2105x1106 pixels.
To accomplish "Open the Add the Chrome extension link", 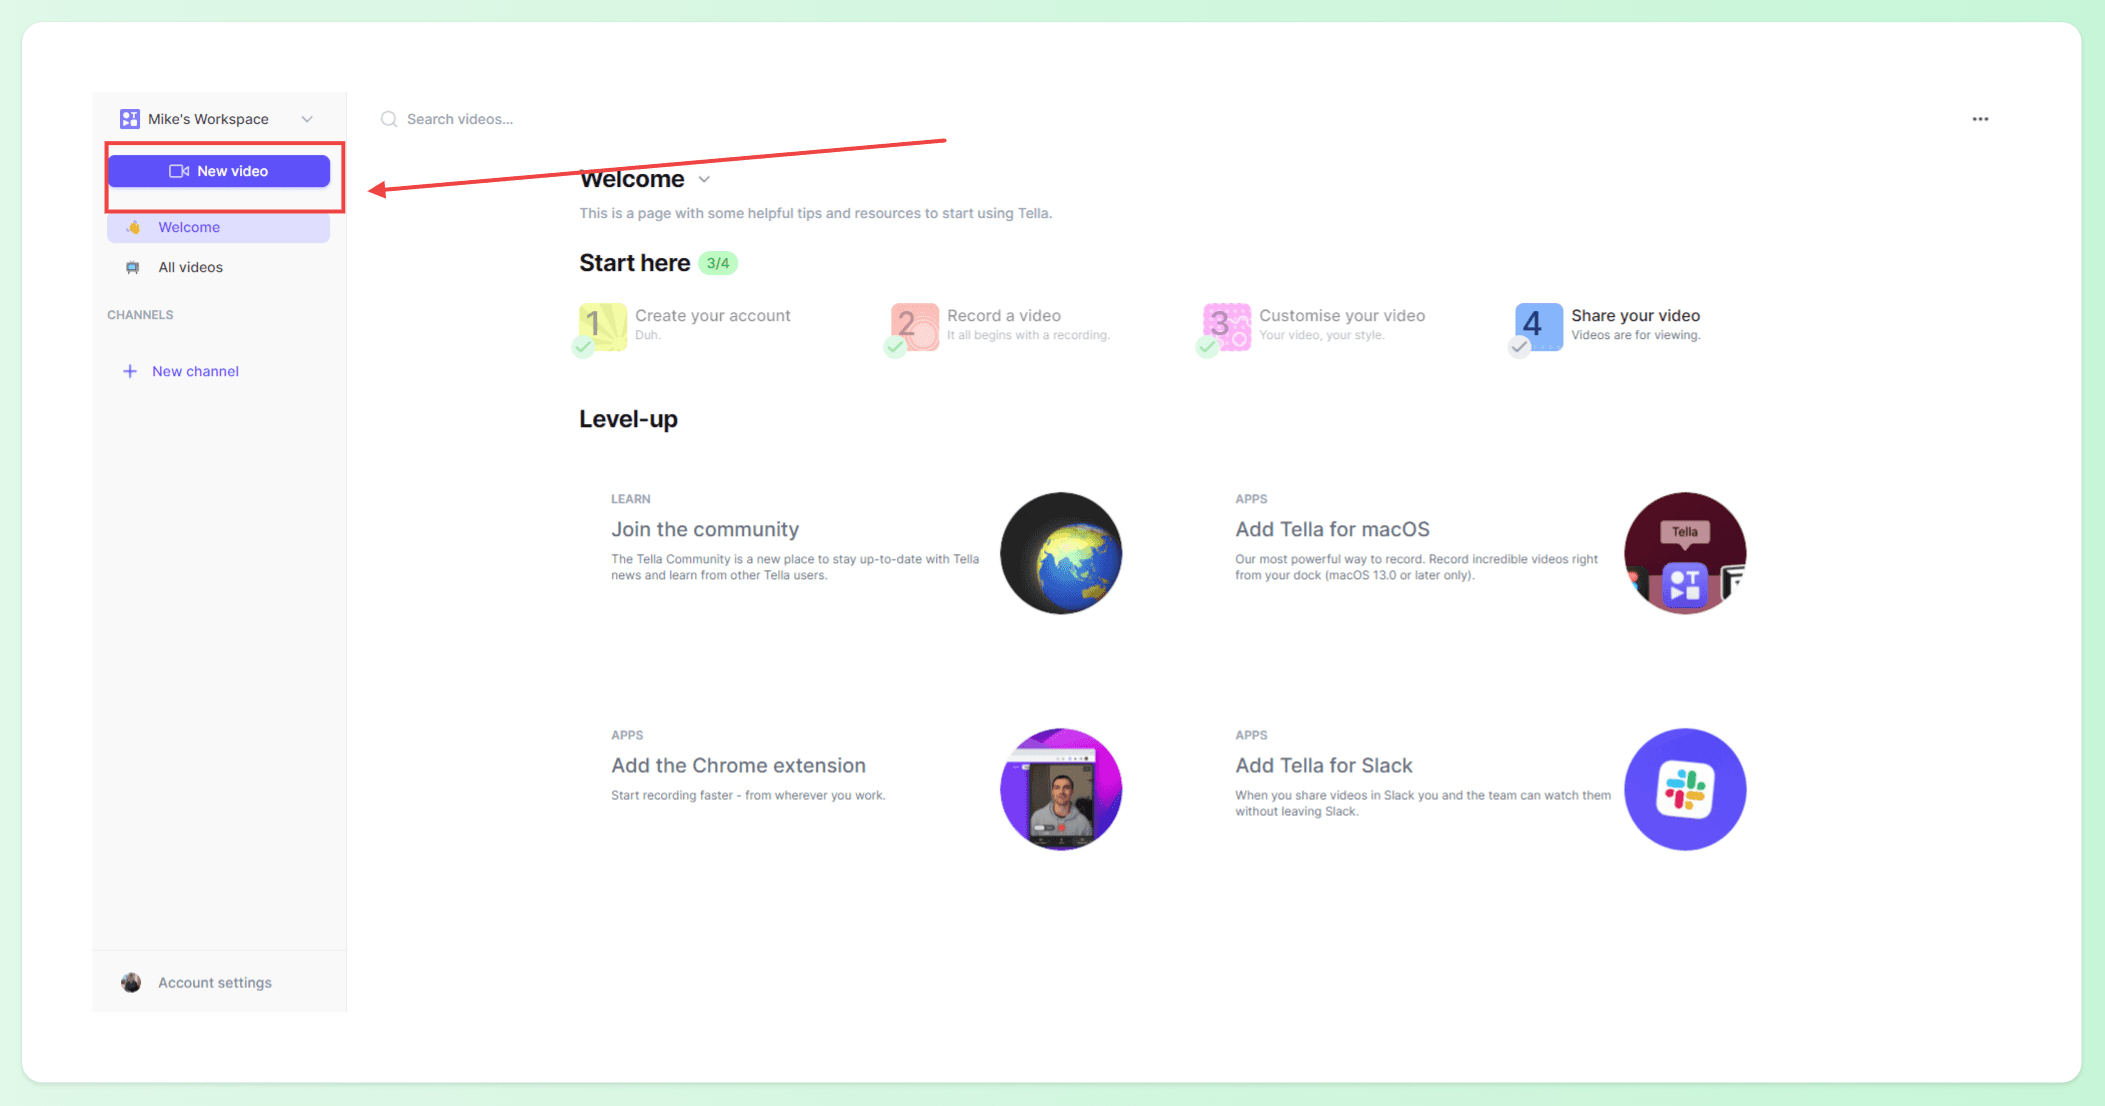I will click(738, 765).
